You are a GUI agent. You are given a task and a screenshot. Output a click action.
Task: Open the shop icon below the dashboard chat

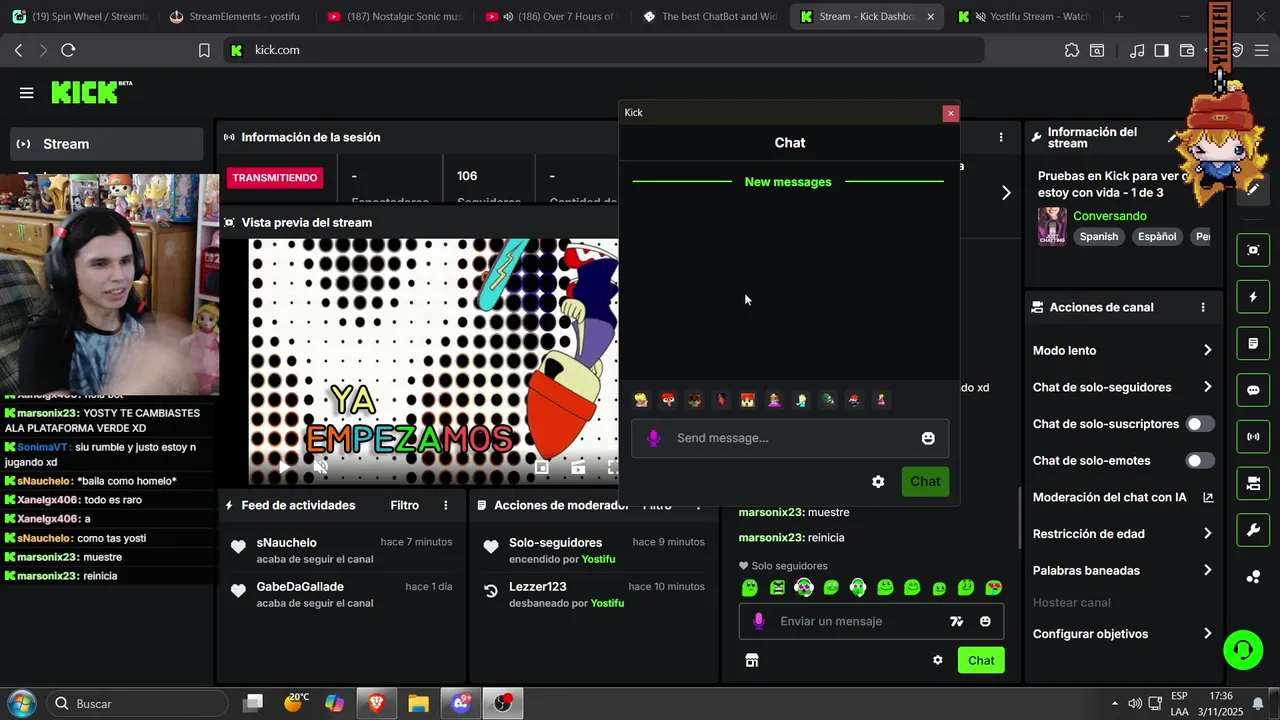pos(752,660)
